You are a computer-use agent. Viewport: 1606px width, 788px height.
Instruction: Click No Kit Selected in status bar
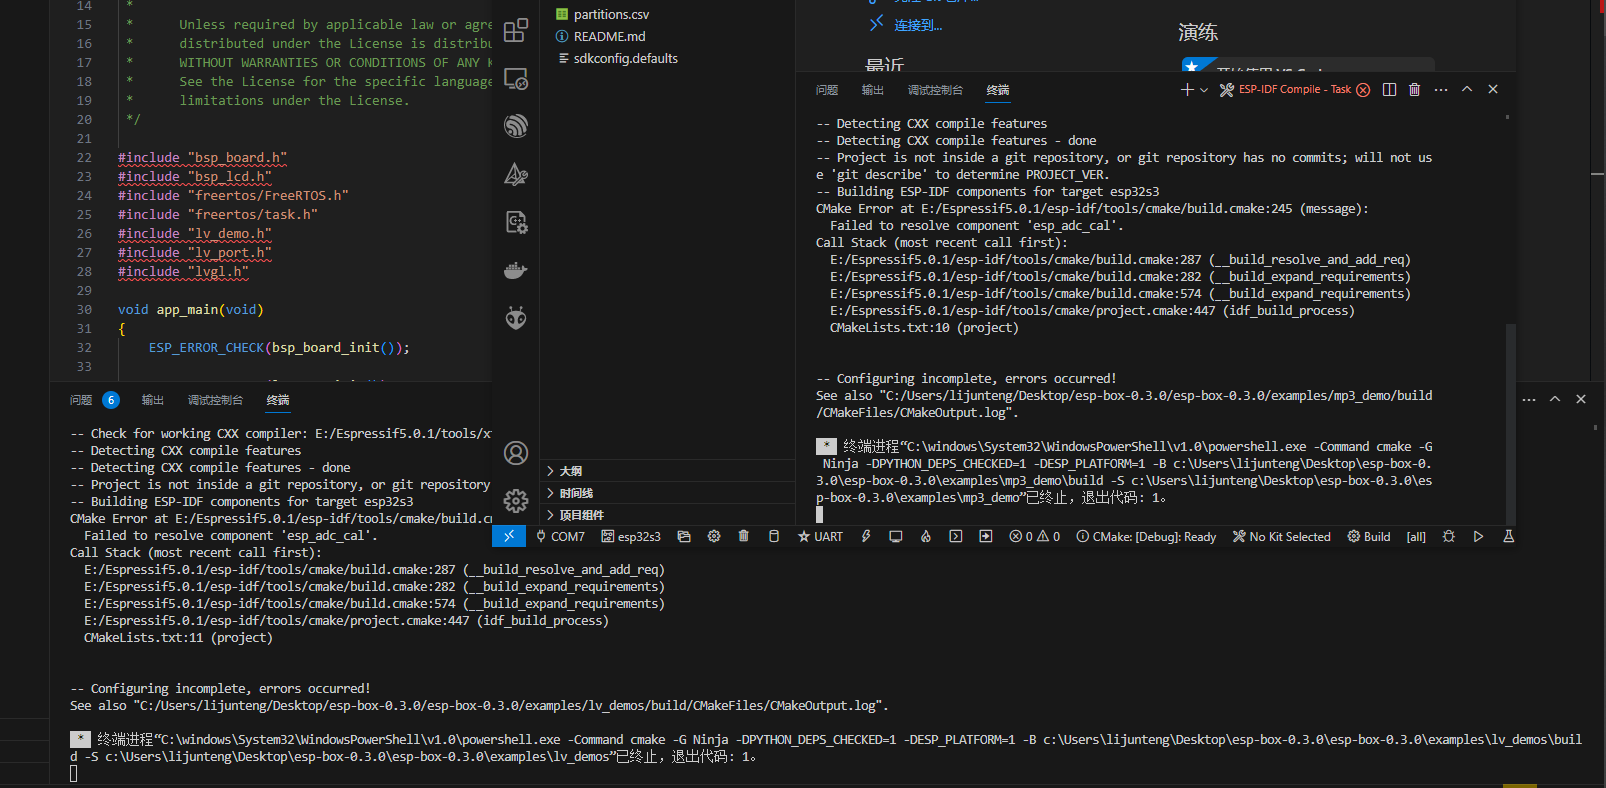tap(1282, 537)
